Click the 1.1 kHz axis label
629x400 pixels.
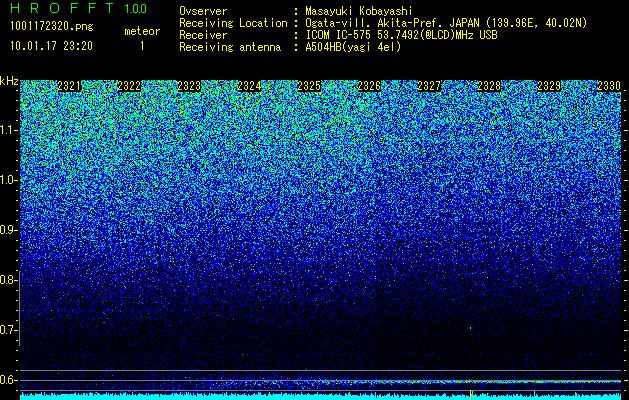point(7,130)
